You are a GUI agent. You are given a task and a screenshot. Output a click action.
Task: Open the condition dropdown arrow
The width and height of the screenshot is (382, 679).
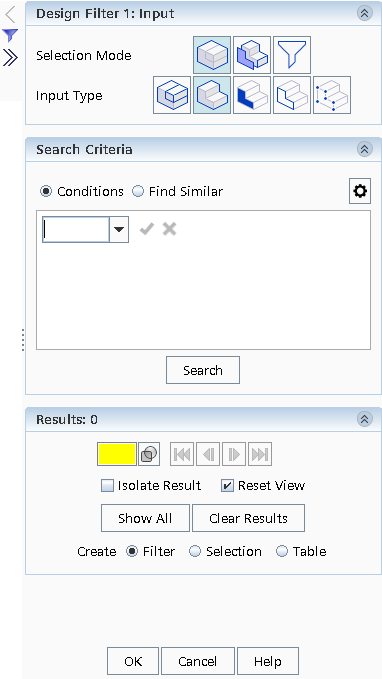point(119,229)
